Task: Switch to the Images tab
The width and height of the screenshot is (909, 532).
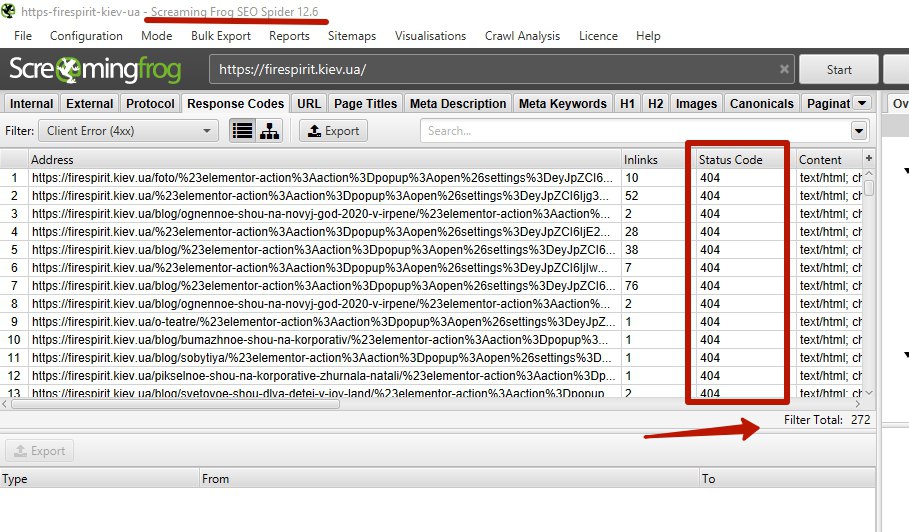Action: 696,104
